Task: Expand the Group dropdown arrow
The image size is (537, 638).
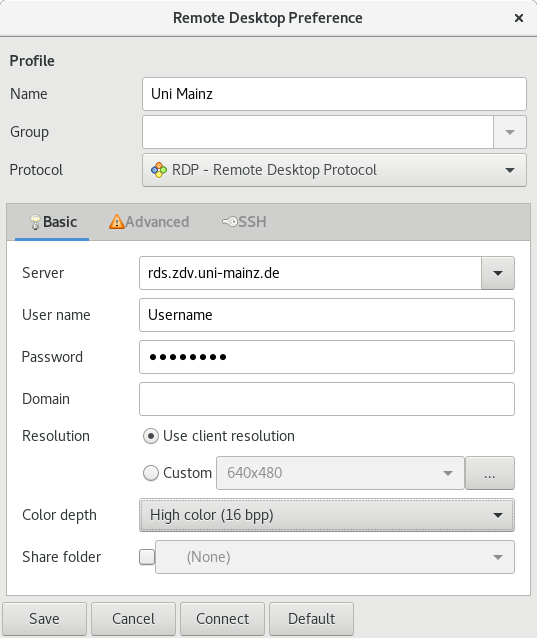Action: (x=510, y=132)
